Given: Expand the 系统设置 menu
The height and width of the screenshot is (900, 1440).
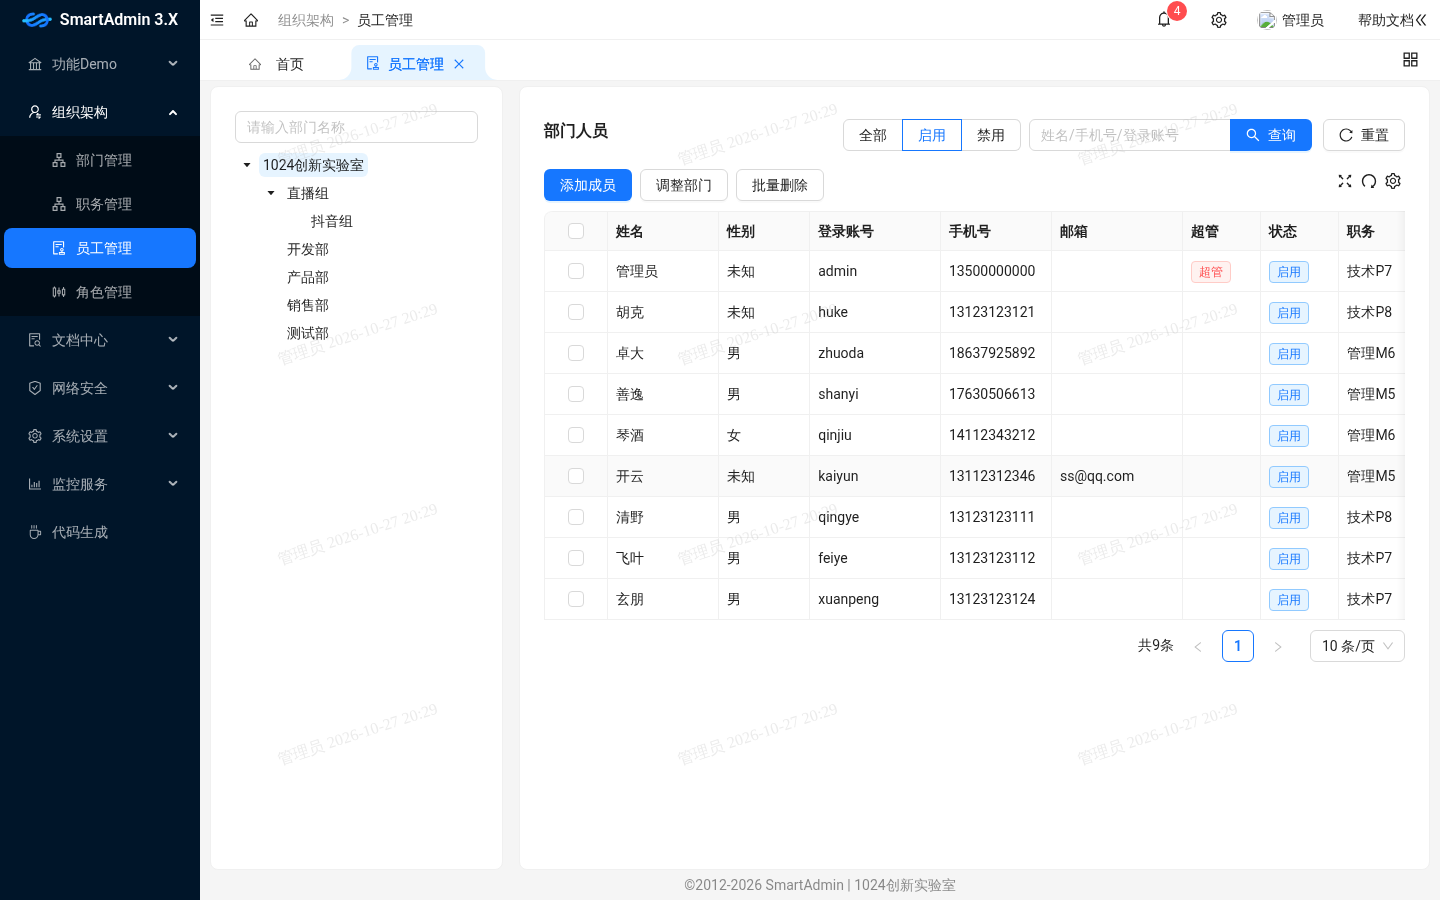Looking at the screenshot, I should [100, 436].
